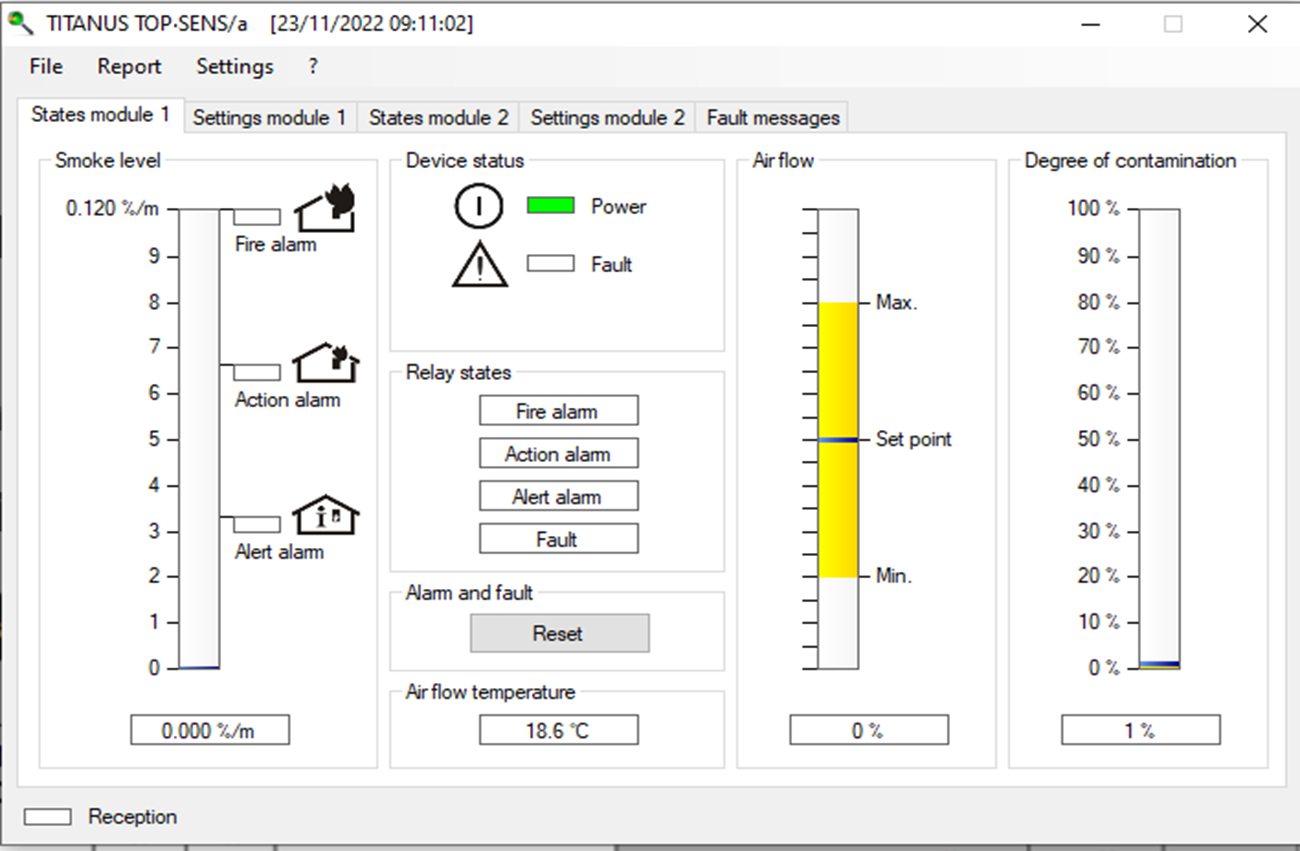1300x851 pixels.
Task: Click the TITANUS app icon in title bar
Action: [20, 24]
